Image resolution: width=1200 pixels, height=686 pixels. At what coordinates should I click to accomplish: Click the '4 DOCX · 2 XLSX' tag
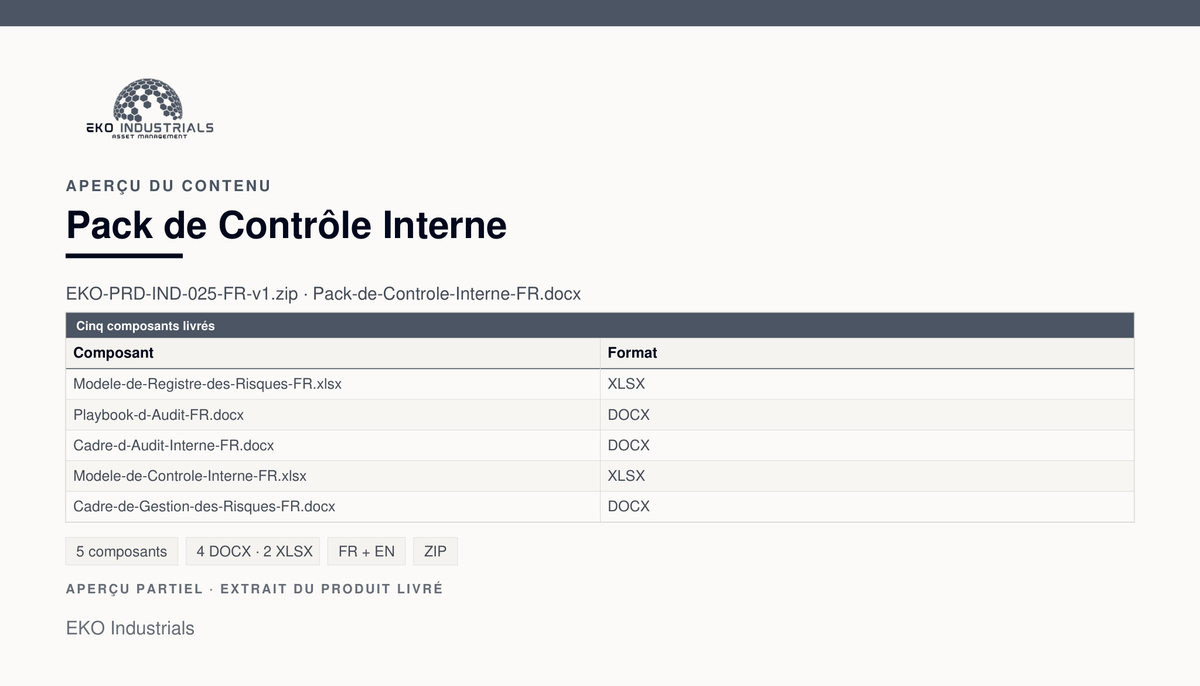pyautogui.click(x=253, y=552)
